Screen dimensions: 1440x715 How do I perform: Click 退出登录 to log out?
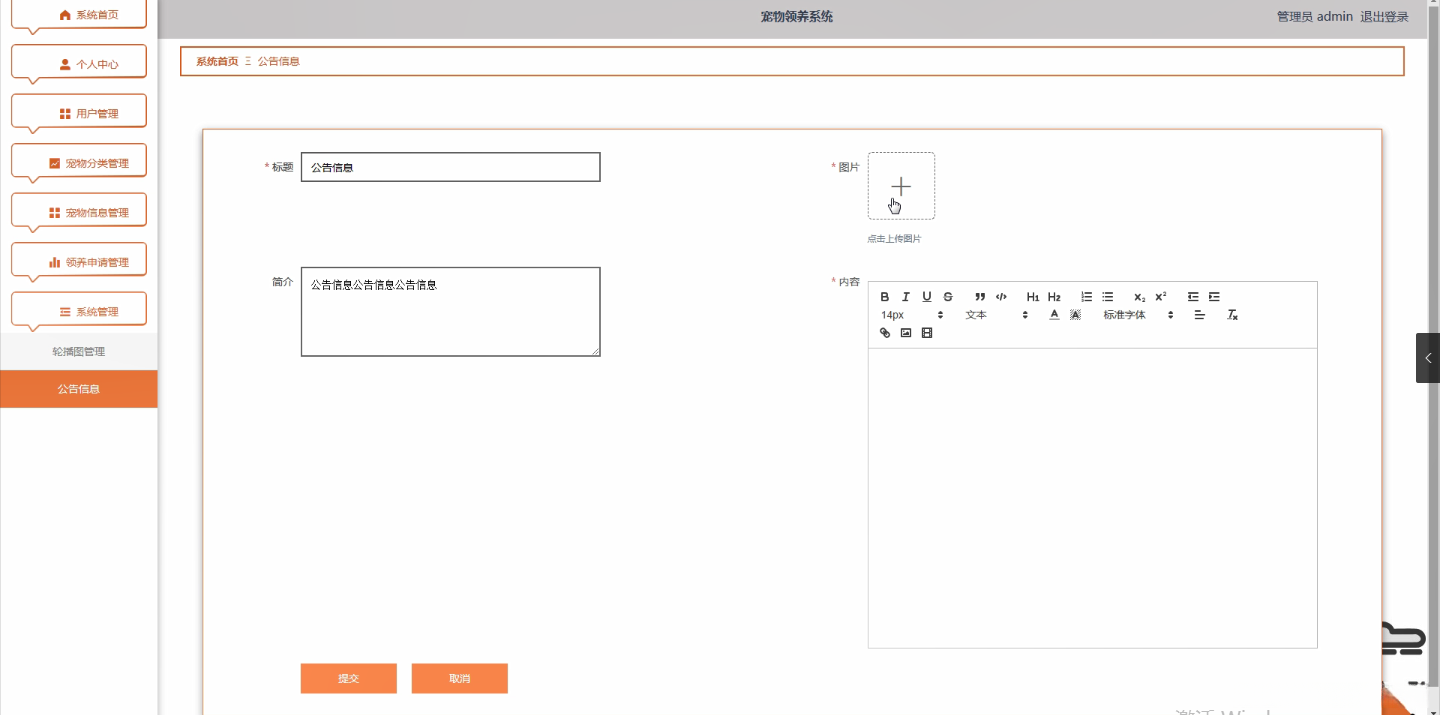point(1384,16)
